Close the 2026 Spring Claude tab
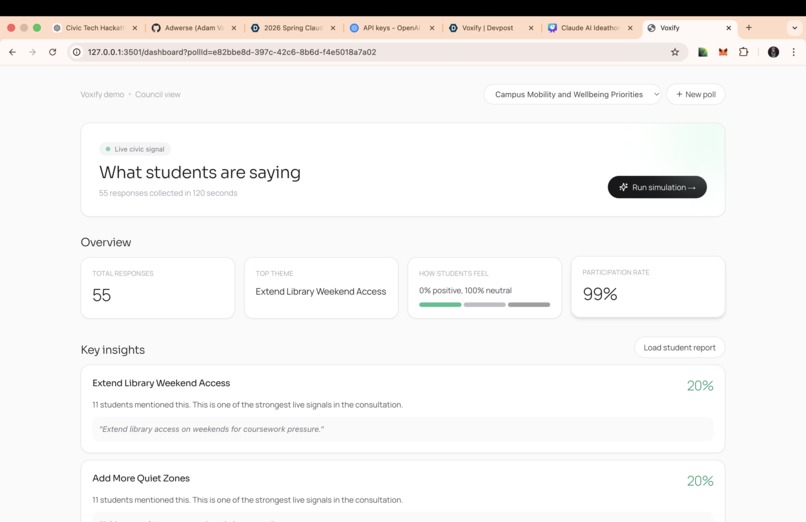Screen dimensions: 806x522 tap(333, 28)
